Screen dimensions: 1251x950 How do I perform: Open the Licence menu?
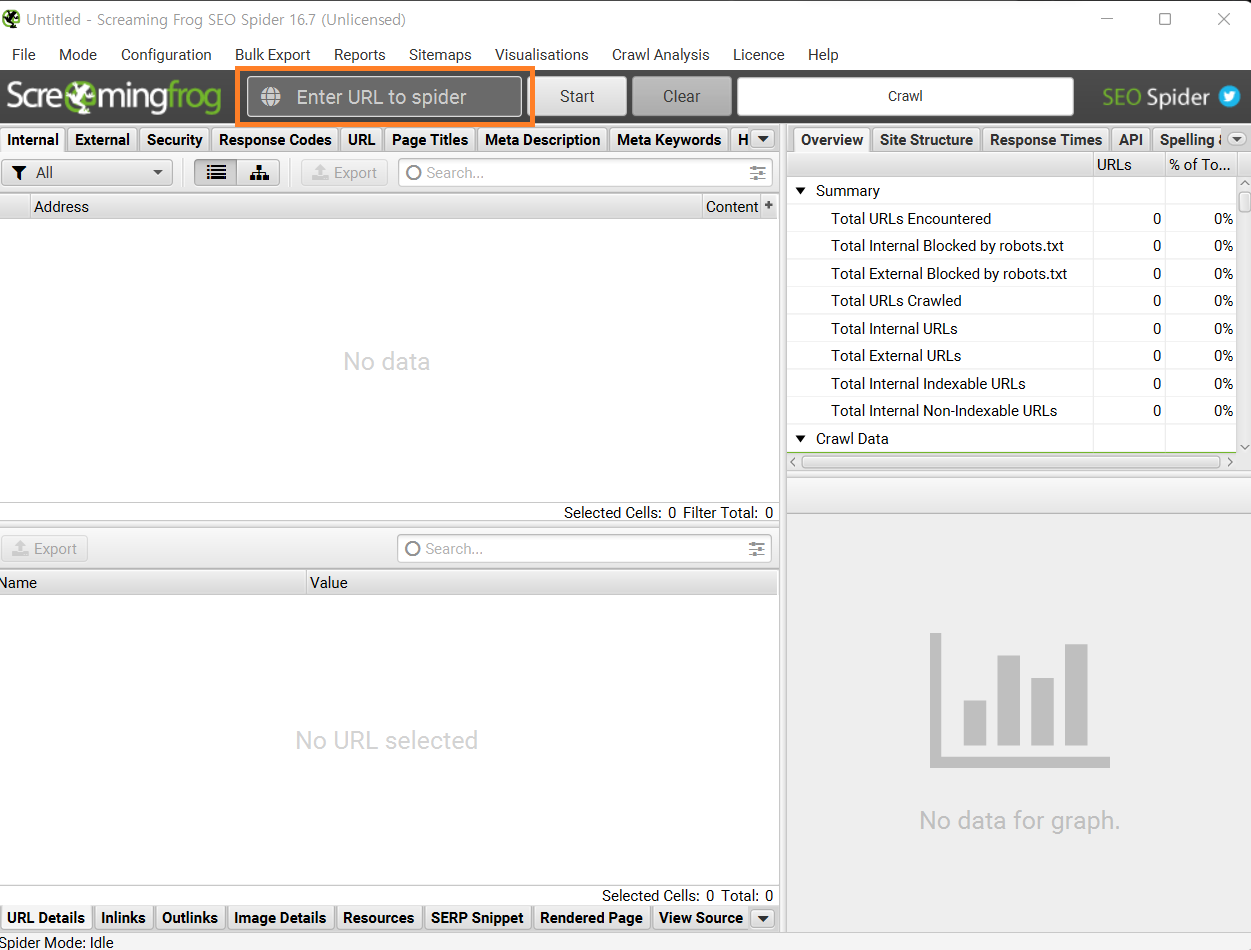click(x=759, y=55)
